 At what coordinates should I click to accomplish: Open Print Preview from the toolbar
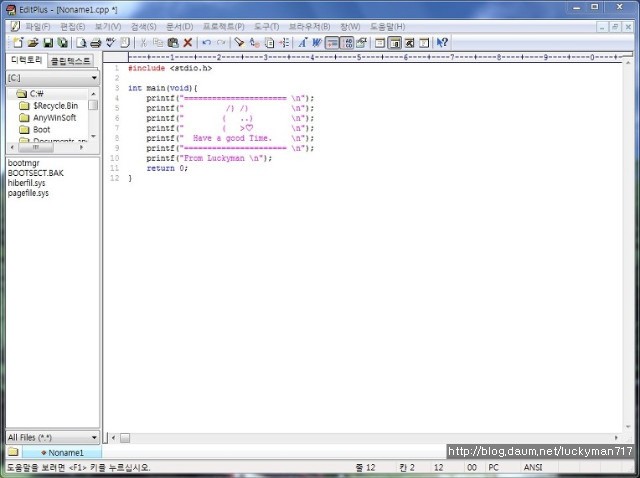(81, 42)
